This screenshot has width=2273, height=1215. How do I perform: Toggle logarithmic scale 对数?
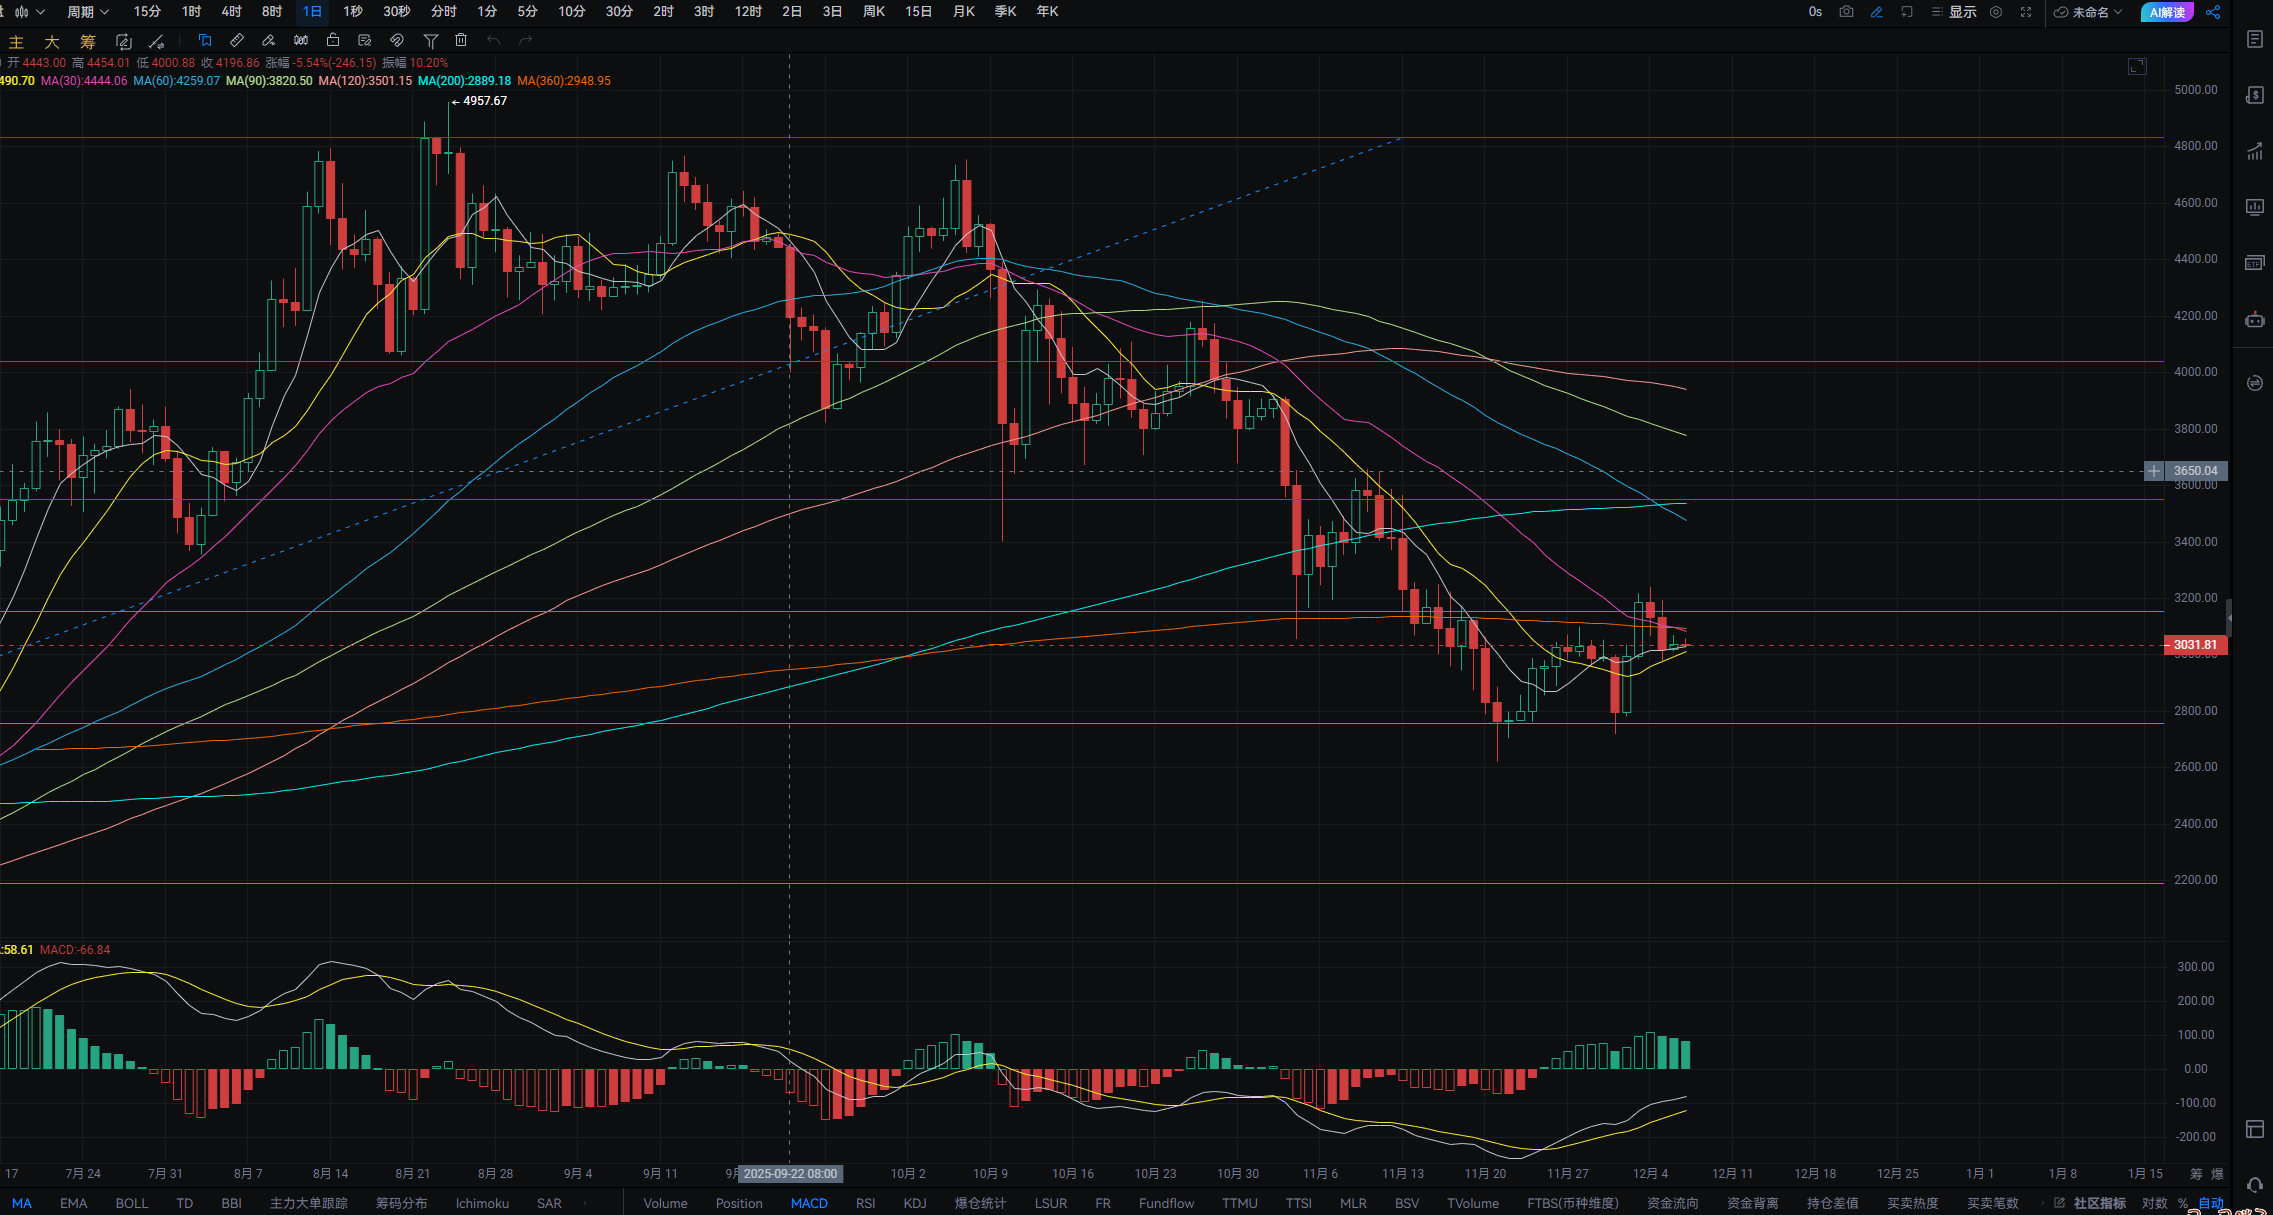(x=2154, y=1203)
